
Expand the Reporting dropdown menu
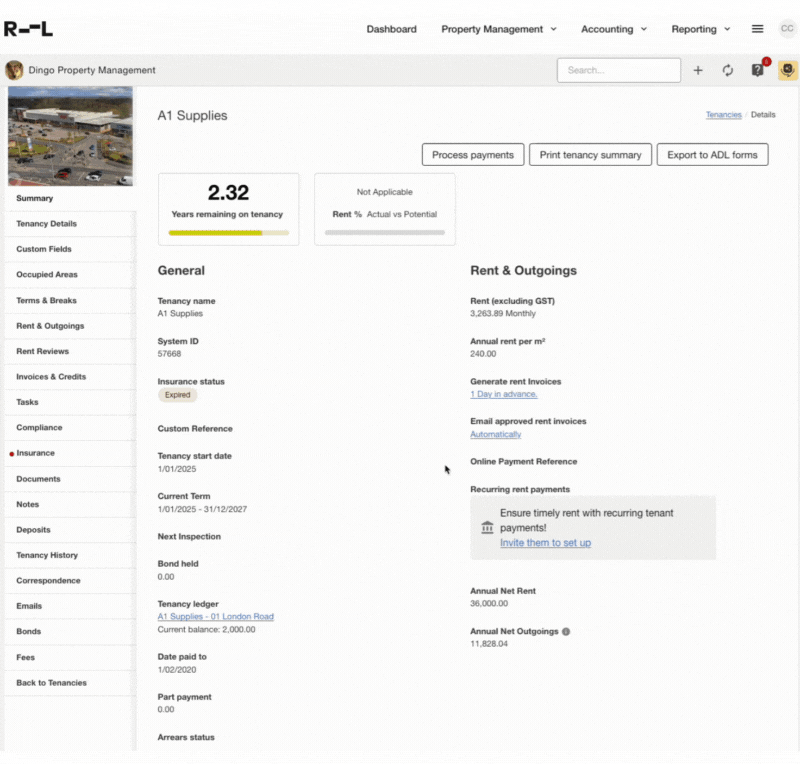[700, 29]
